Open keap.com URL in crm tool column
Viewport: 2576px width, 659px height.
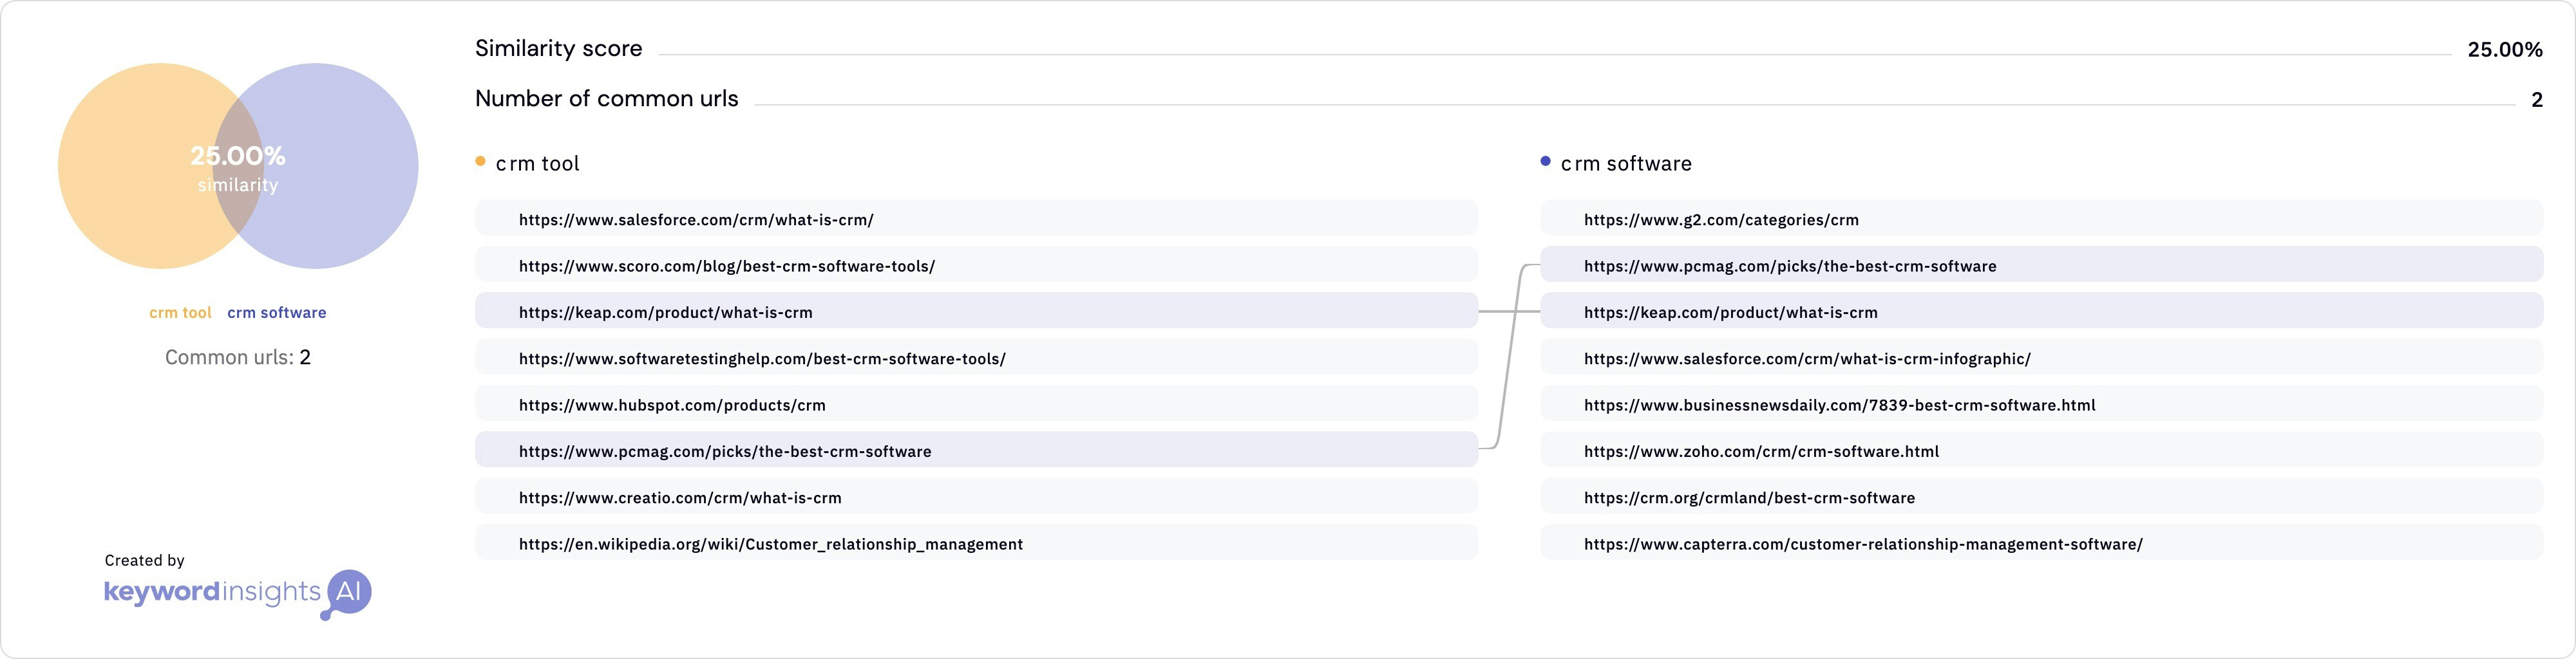(976, 311)
